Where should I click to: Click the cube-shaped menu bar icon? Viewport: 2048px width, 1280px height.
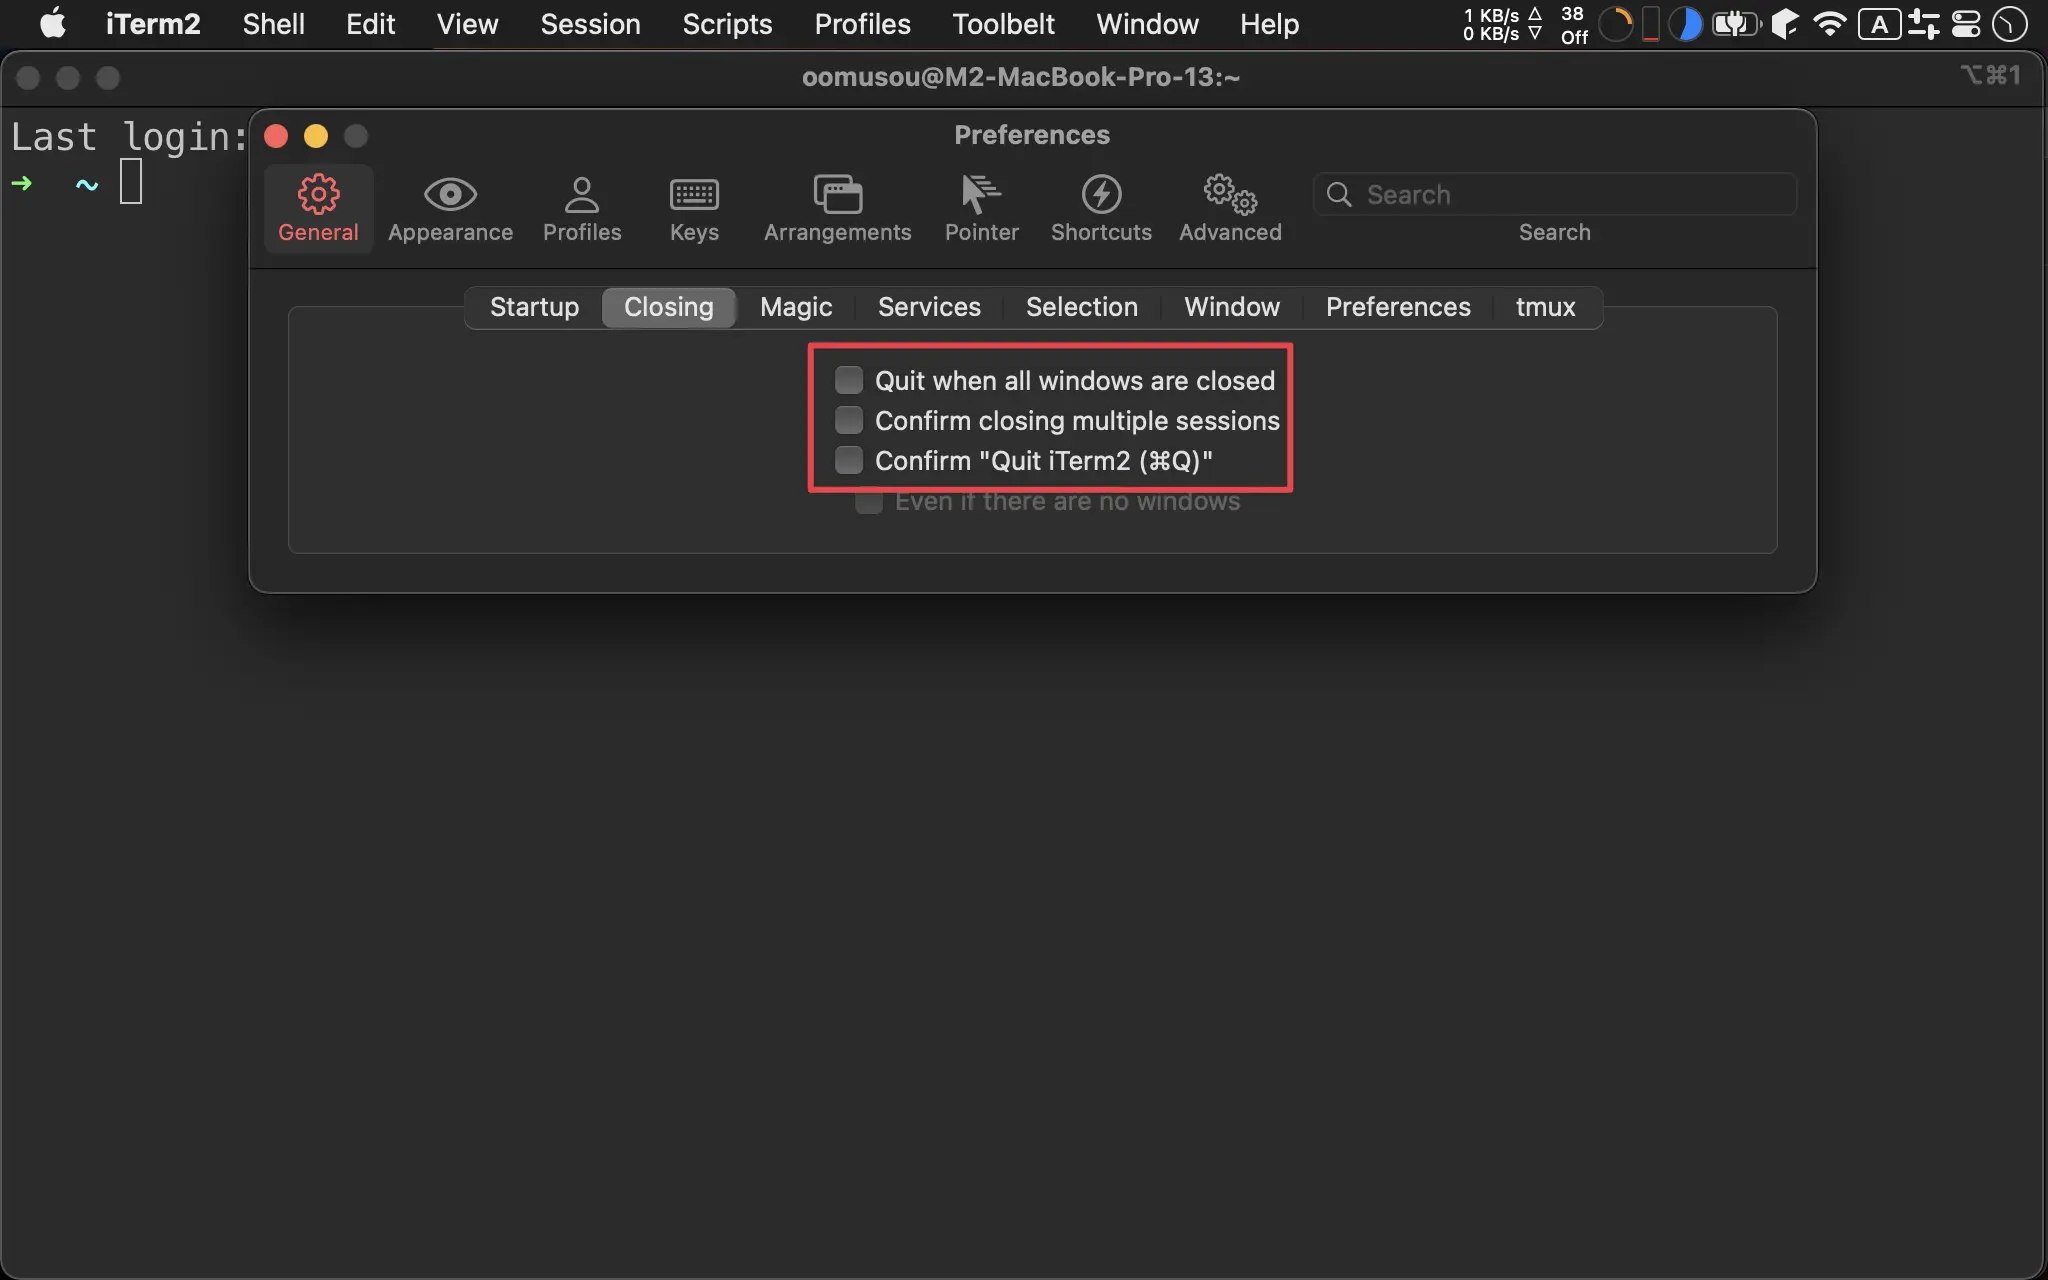(x=1785, y=24)
